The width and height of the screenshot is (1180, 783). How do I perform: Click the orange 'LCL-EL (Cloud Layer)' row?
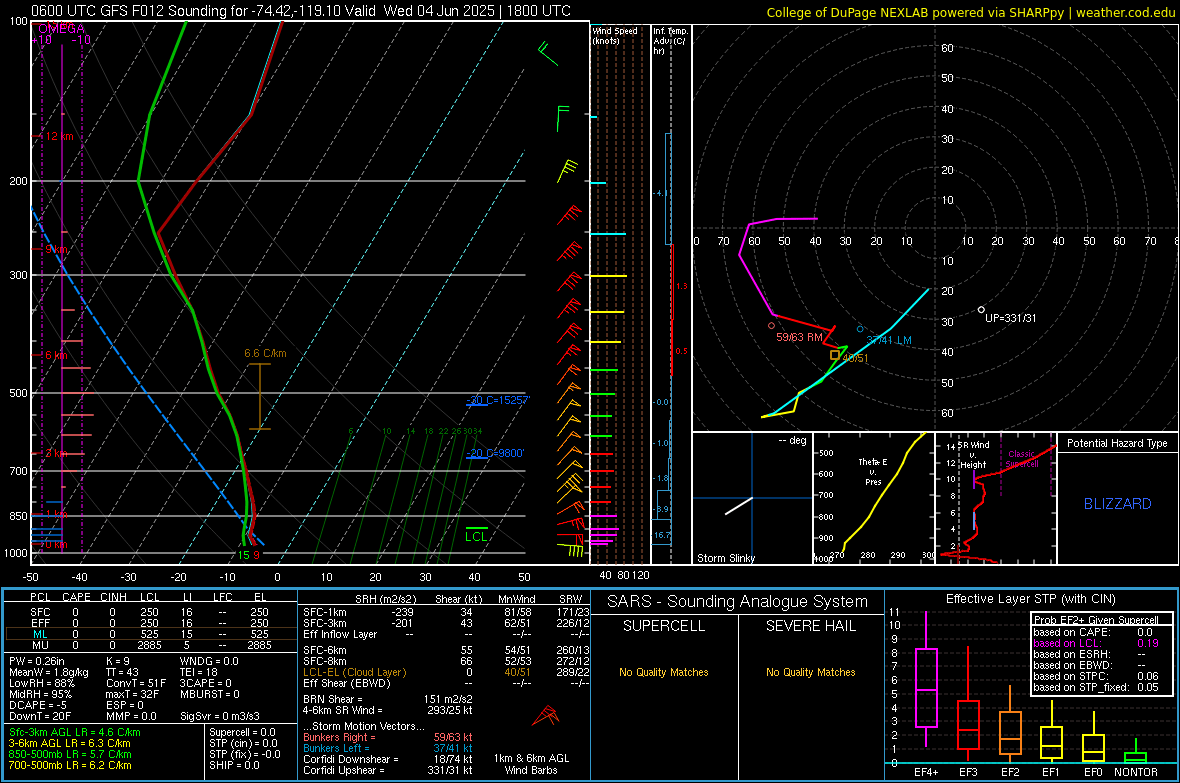446,672
